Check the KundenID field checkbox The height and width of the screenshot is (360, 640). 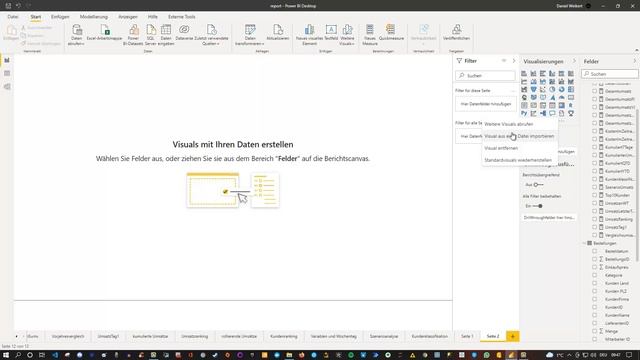[x=595, y=307]
